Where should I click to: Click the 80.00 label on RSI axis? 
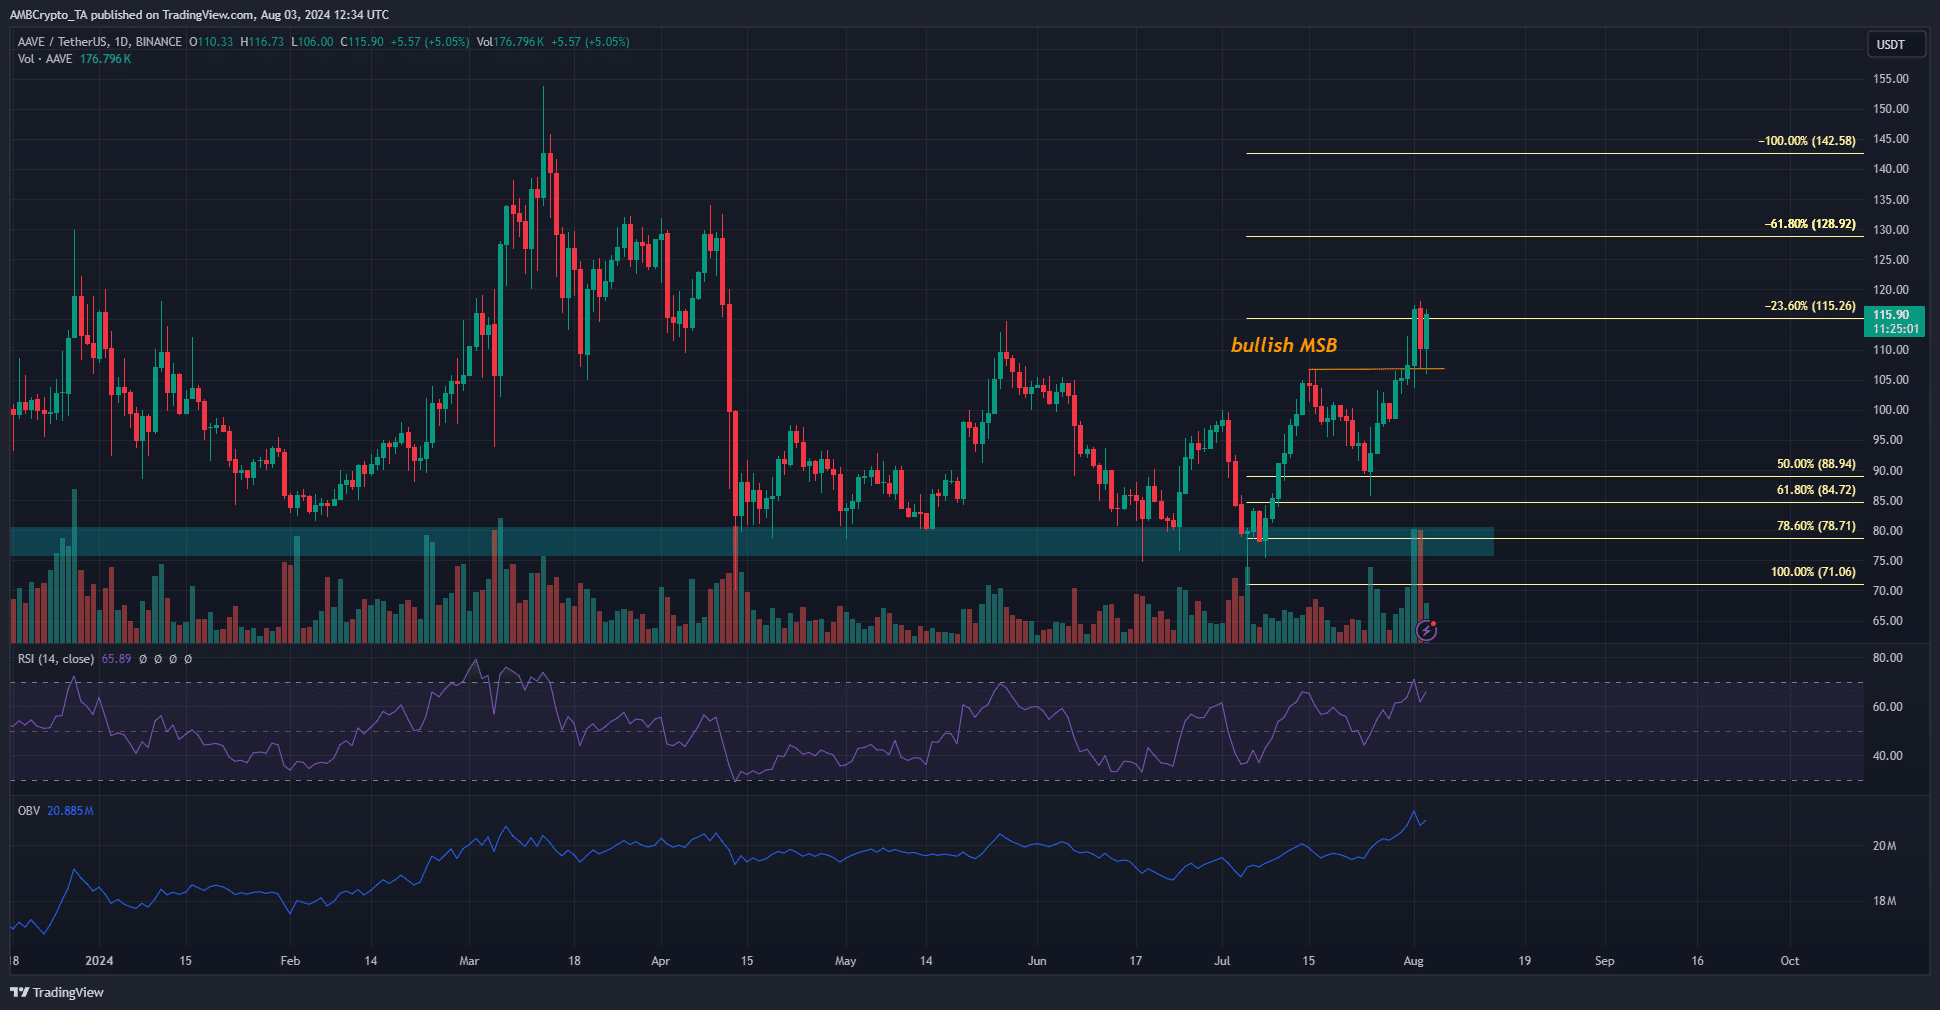coord(1888,658)
